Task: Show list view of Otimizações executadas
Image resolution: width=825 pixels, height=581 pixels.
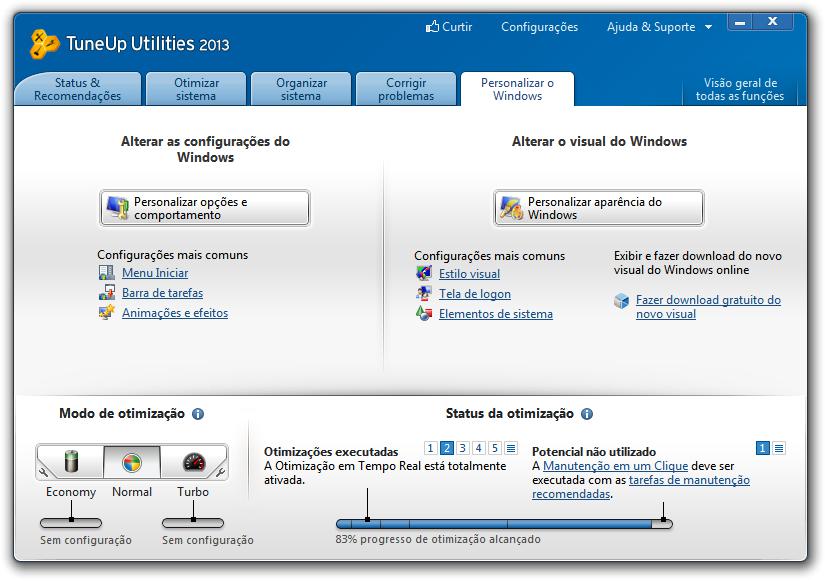Action: (x=511, y=448)
